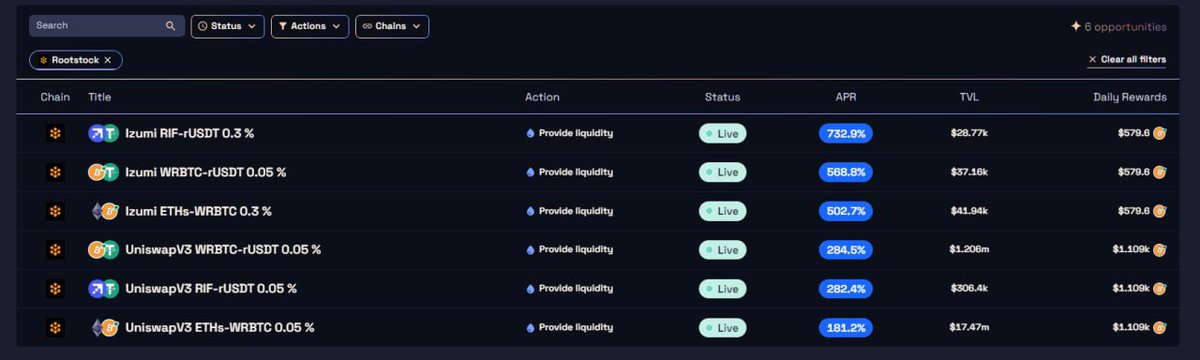Image resolution: width=1200 pixels, height=360 pixels.
Task: Click Rootstock chain icon in Izumi WRBTC-rUSDT row
Action: point(55,172)
